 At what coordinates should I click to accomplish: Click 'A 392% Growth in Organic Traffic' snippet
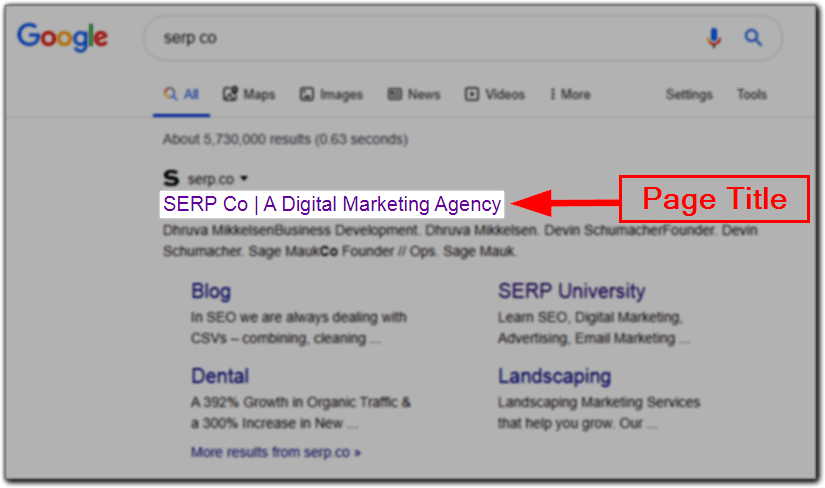(x=300, y=413)
